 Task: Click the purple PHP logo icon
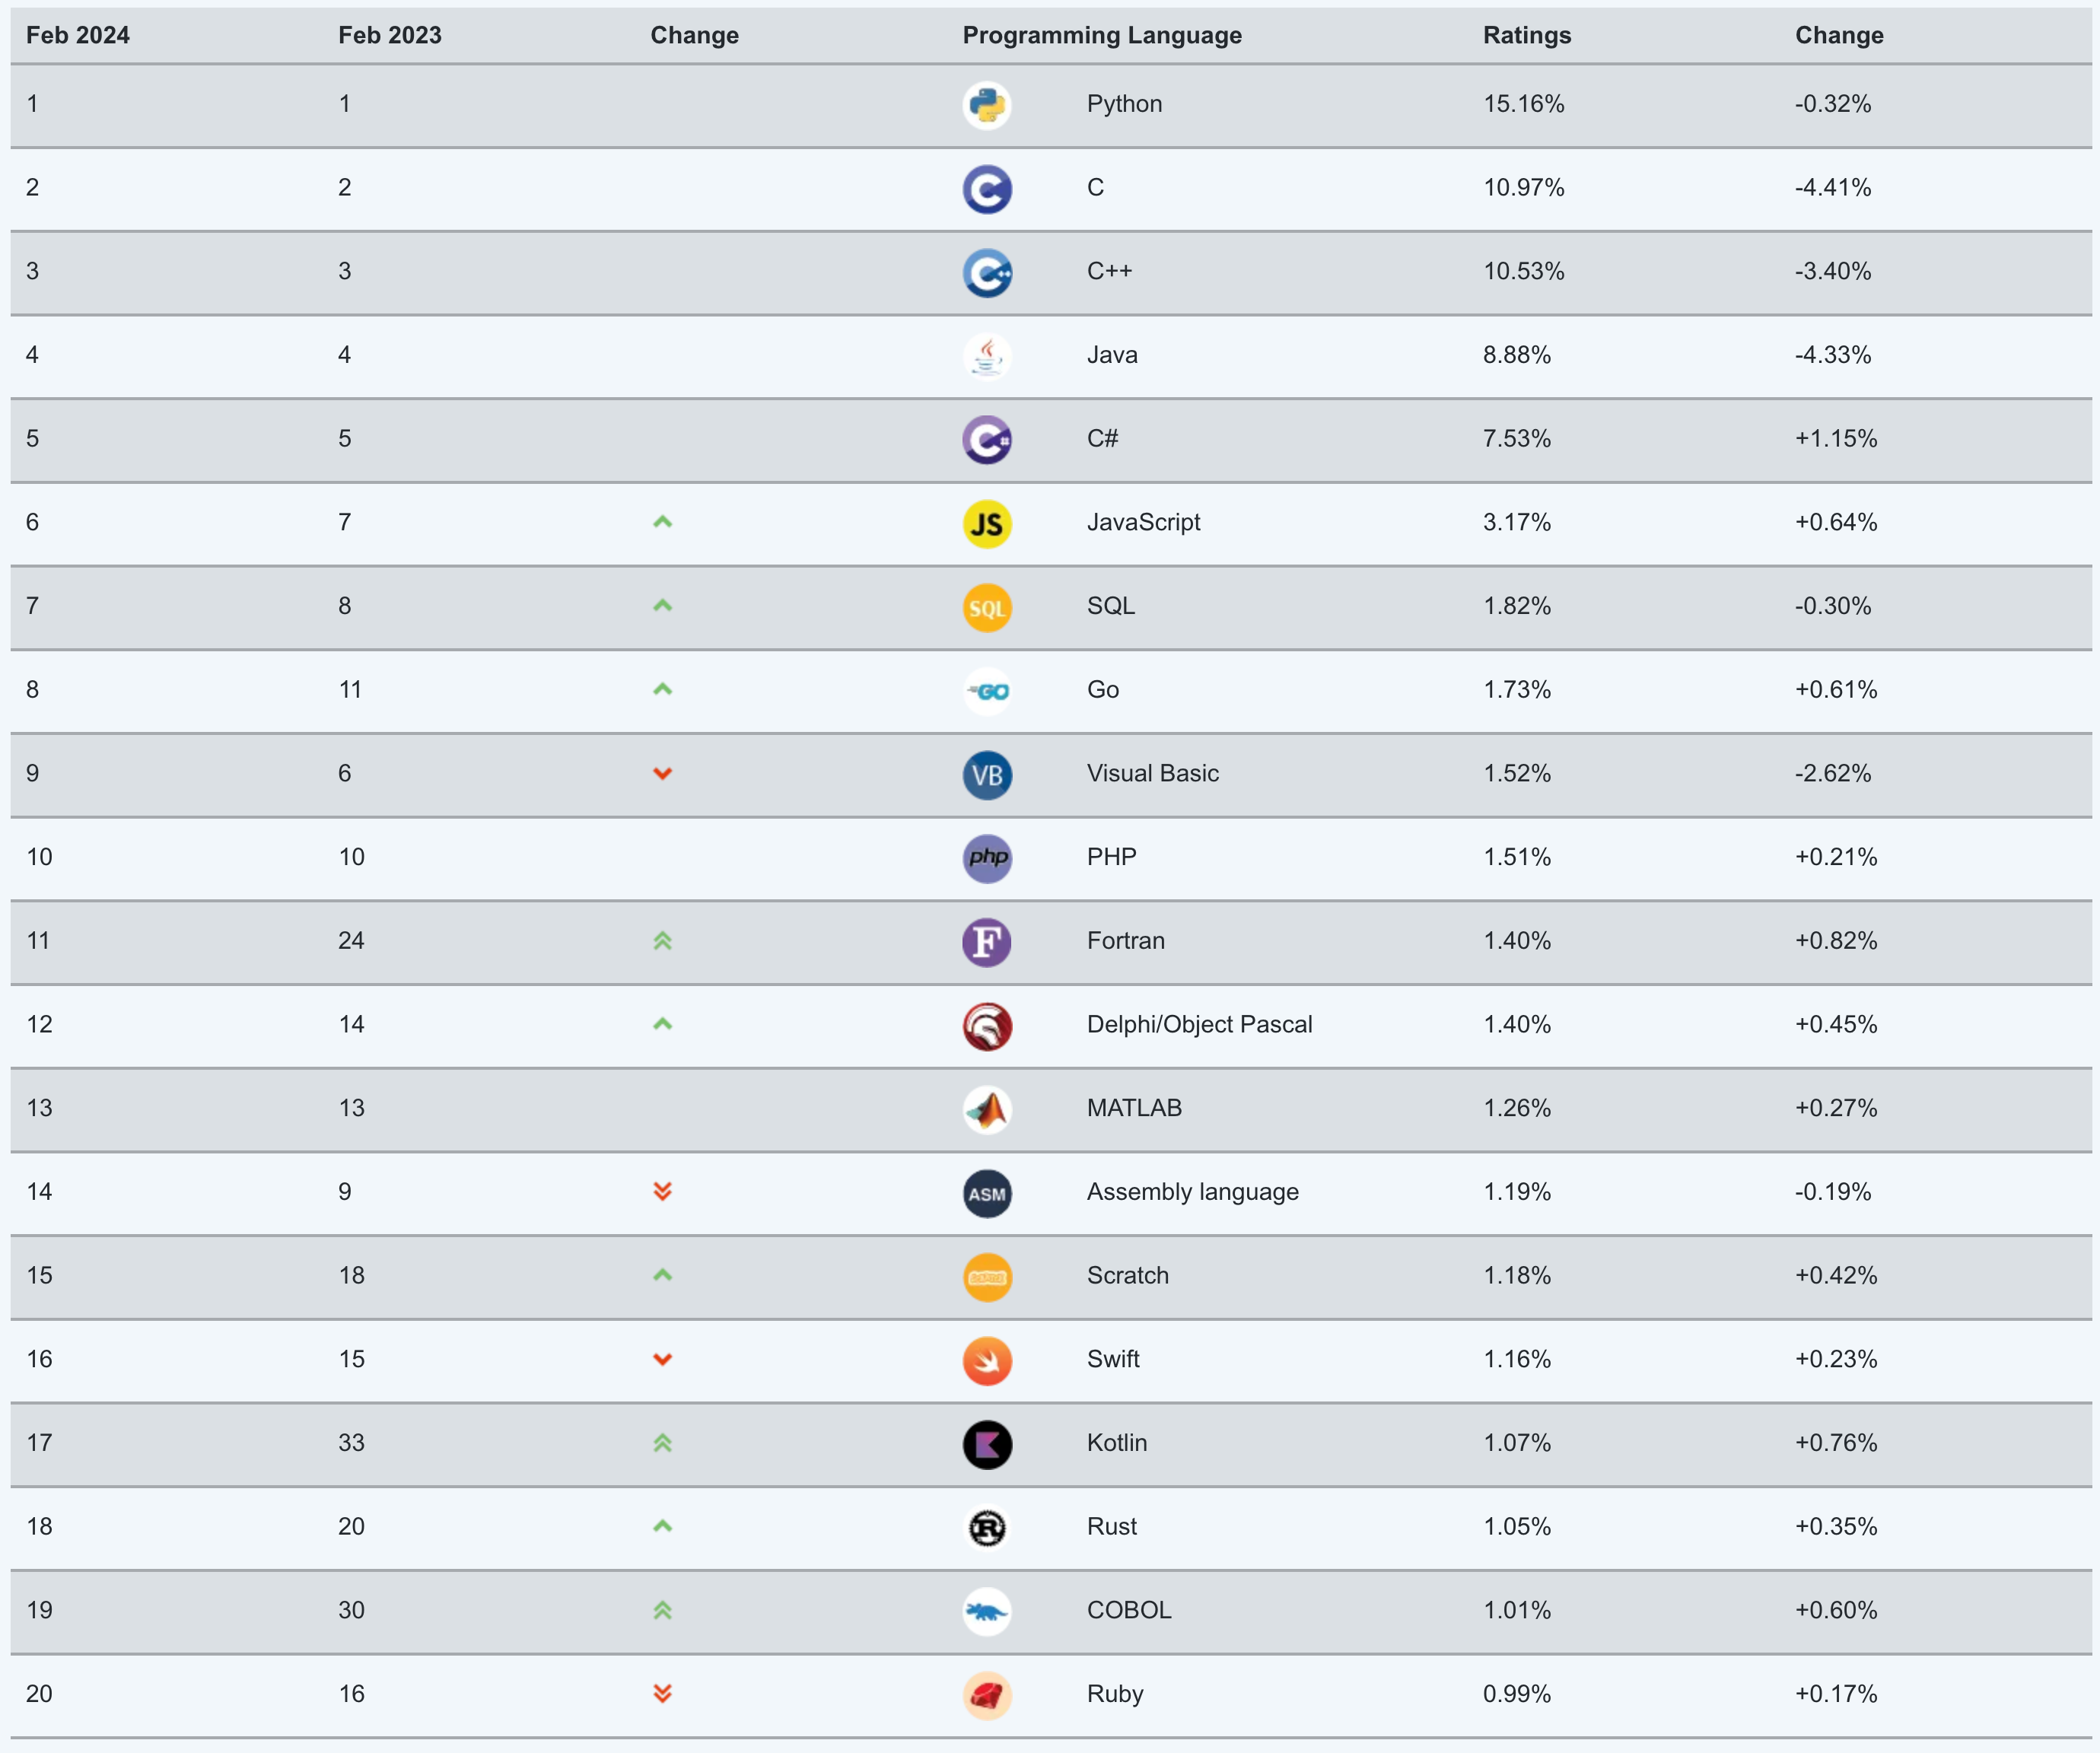click(x=987, y=858)
